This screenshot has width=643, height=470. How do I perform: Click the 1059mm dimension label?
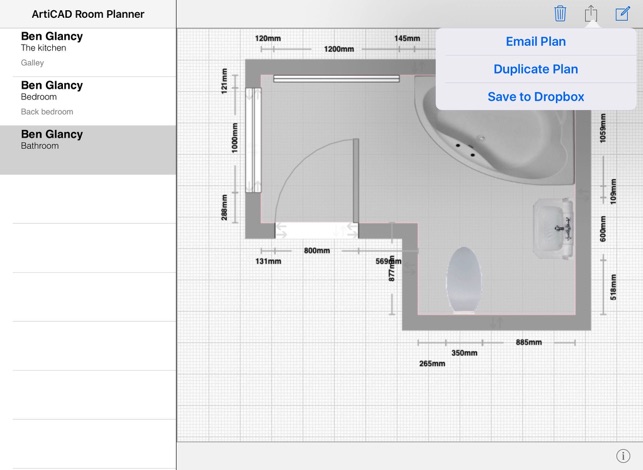pyautogui.click(x=603, y=128)
